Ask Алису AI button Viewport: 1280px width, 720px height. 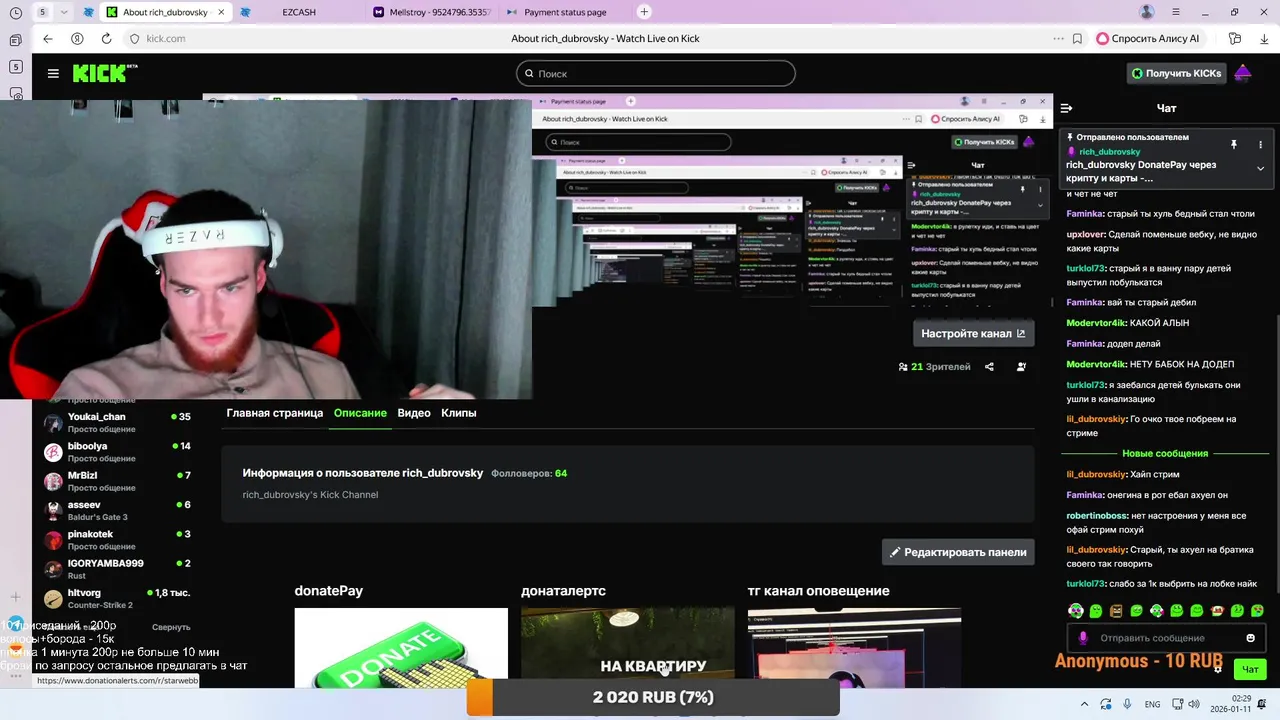[x=1148, y=38]
